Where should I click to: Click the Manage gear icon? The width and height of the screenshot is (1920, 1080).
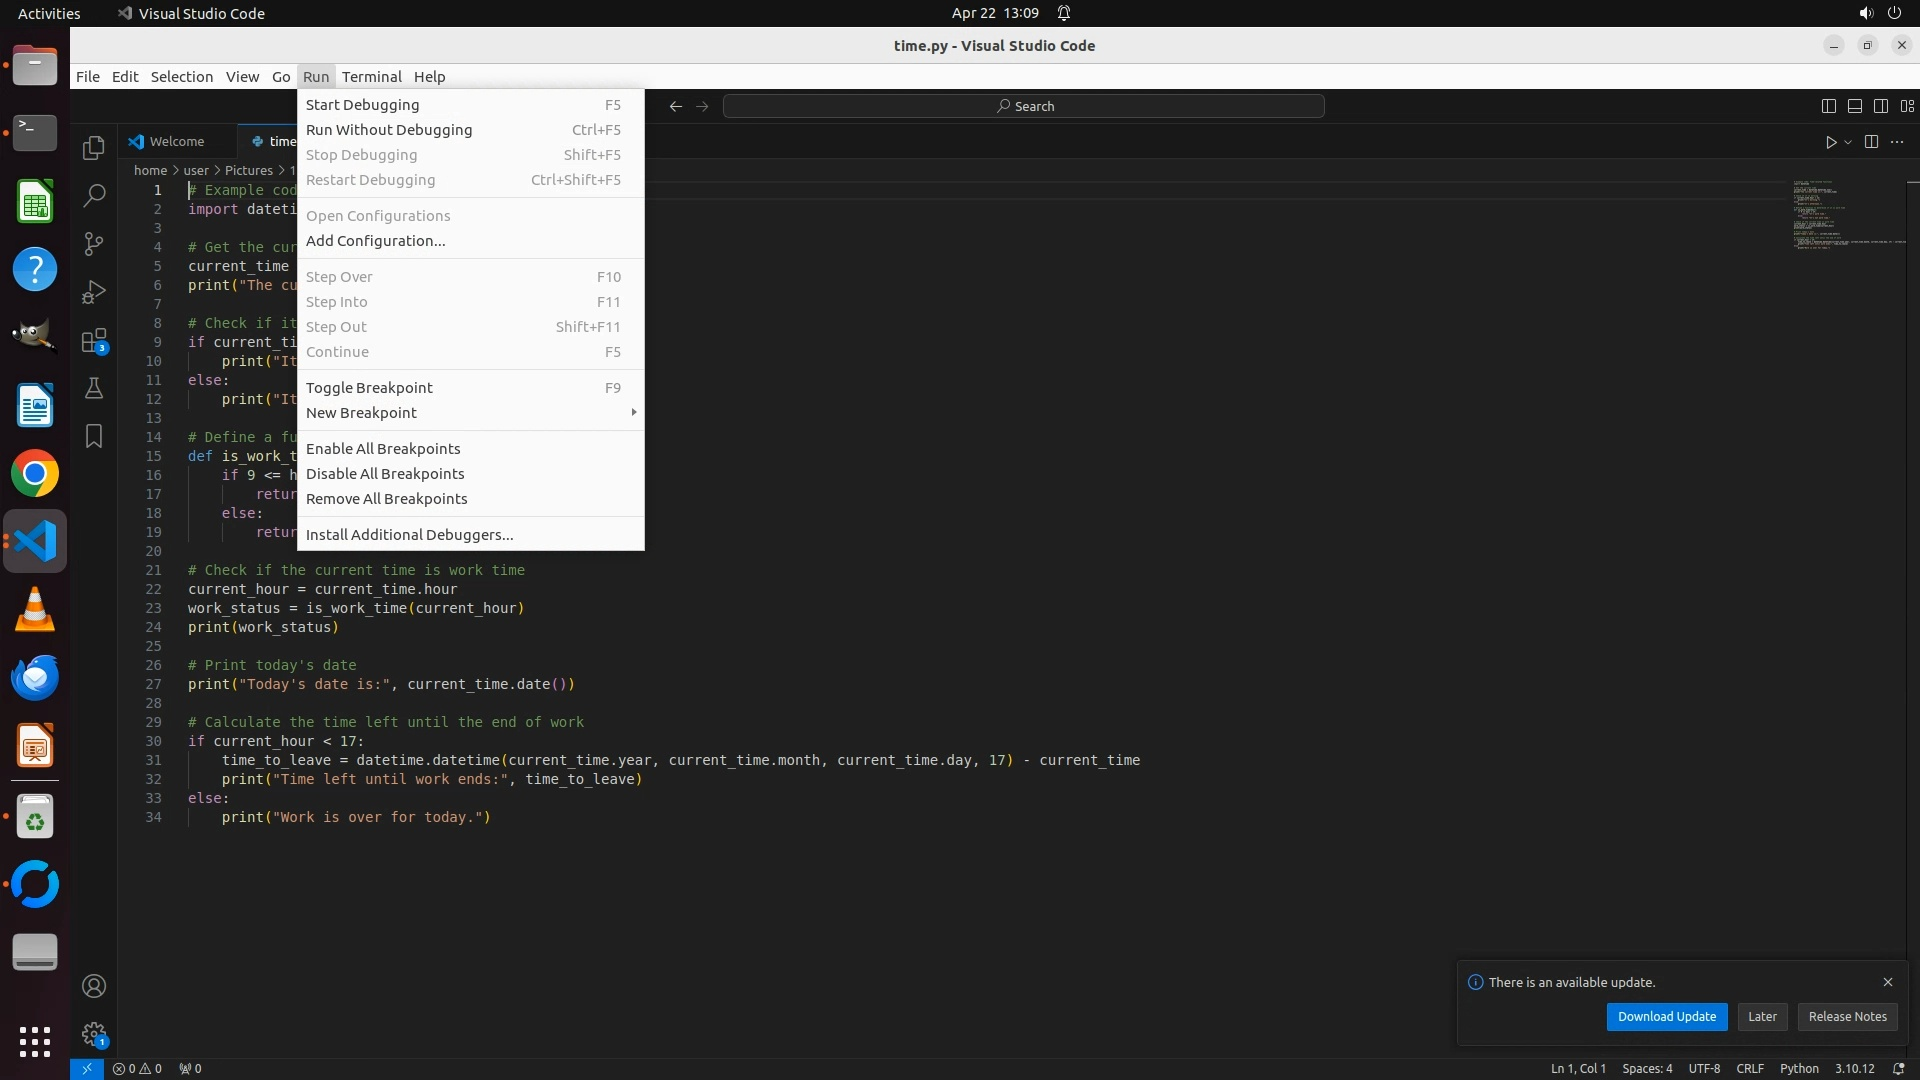94,1033
